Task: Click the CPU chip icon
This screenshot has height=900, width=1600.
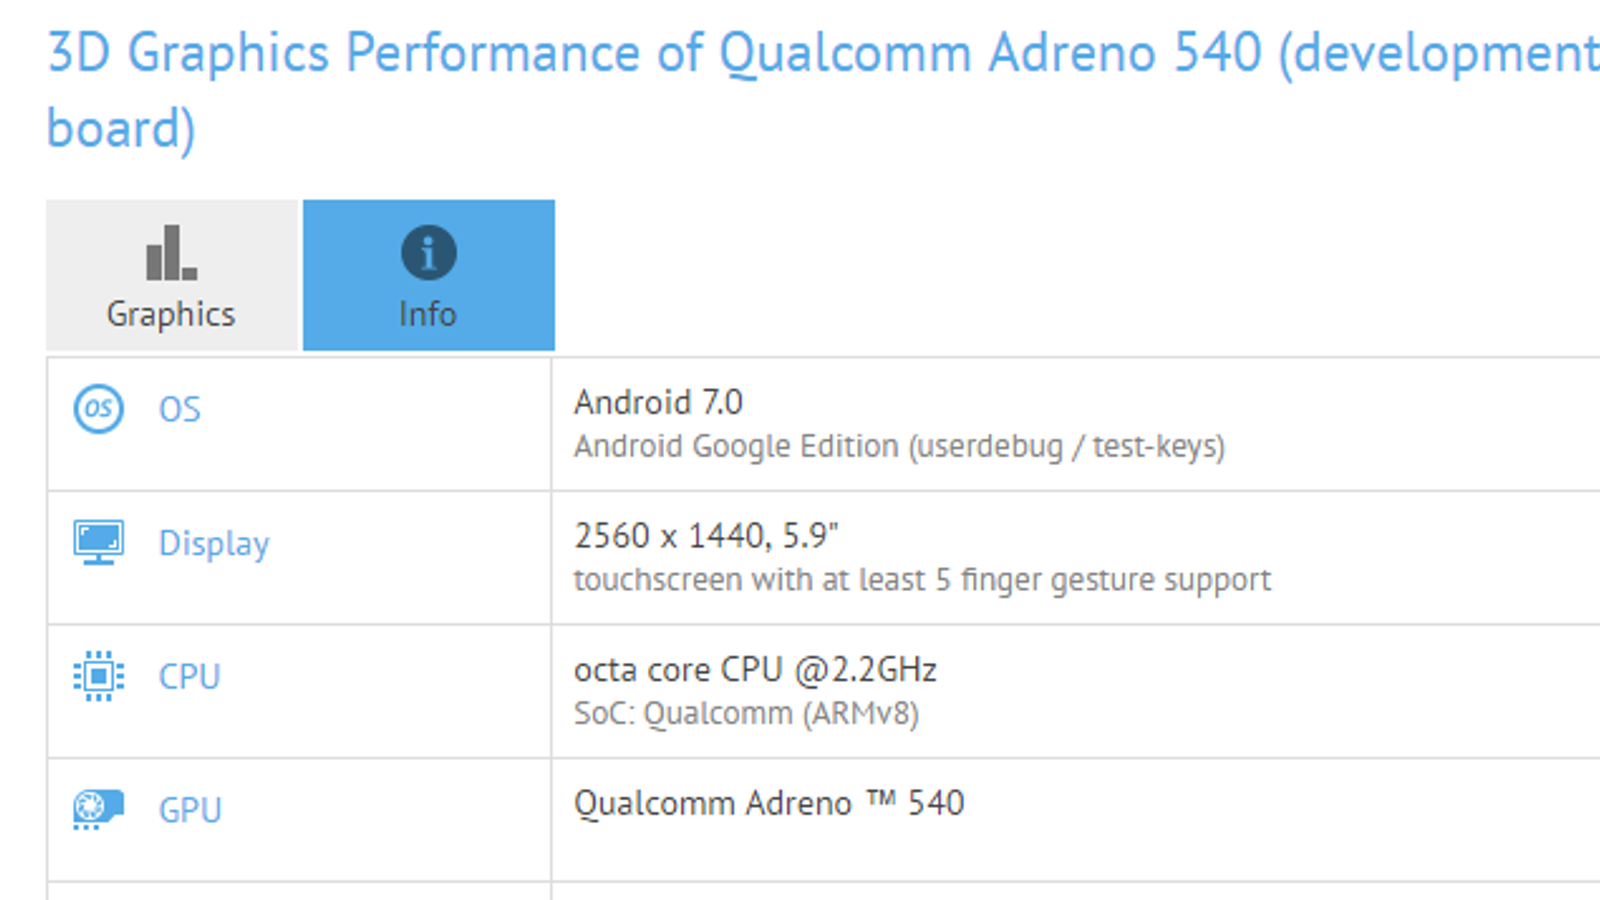Action: 98,676
